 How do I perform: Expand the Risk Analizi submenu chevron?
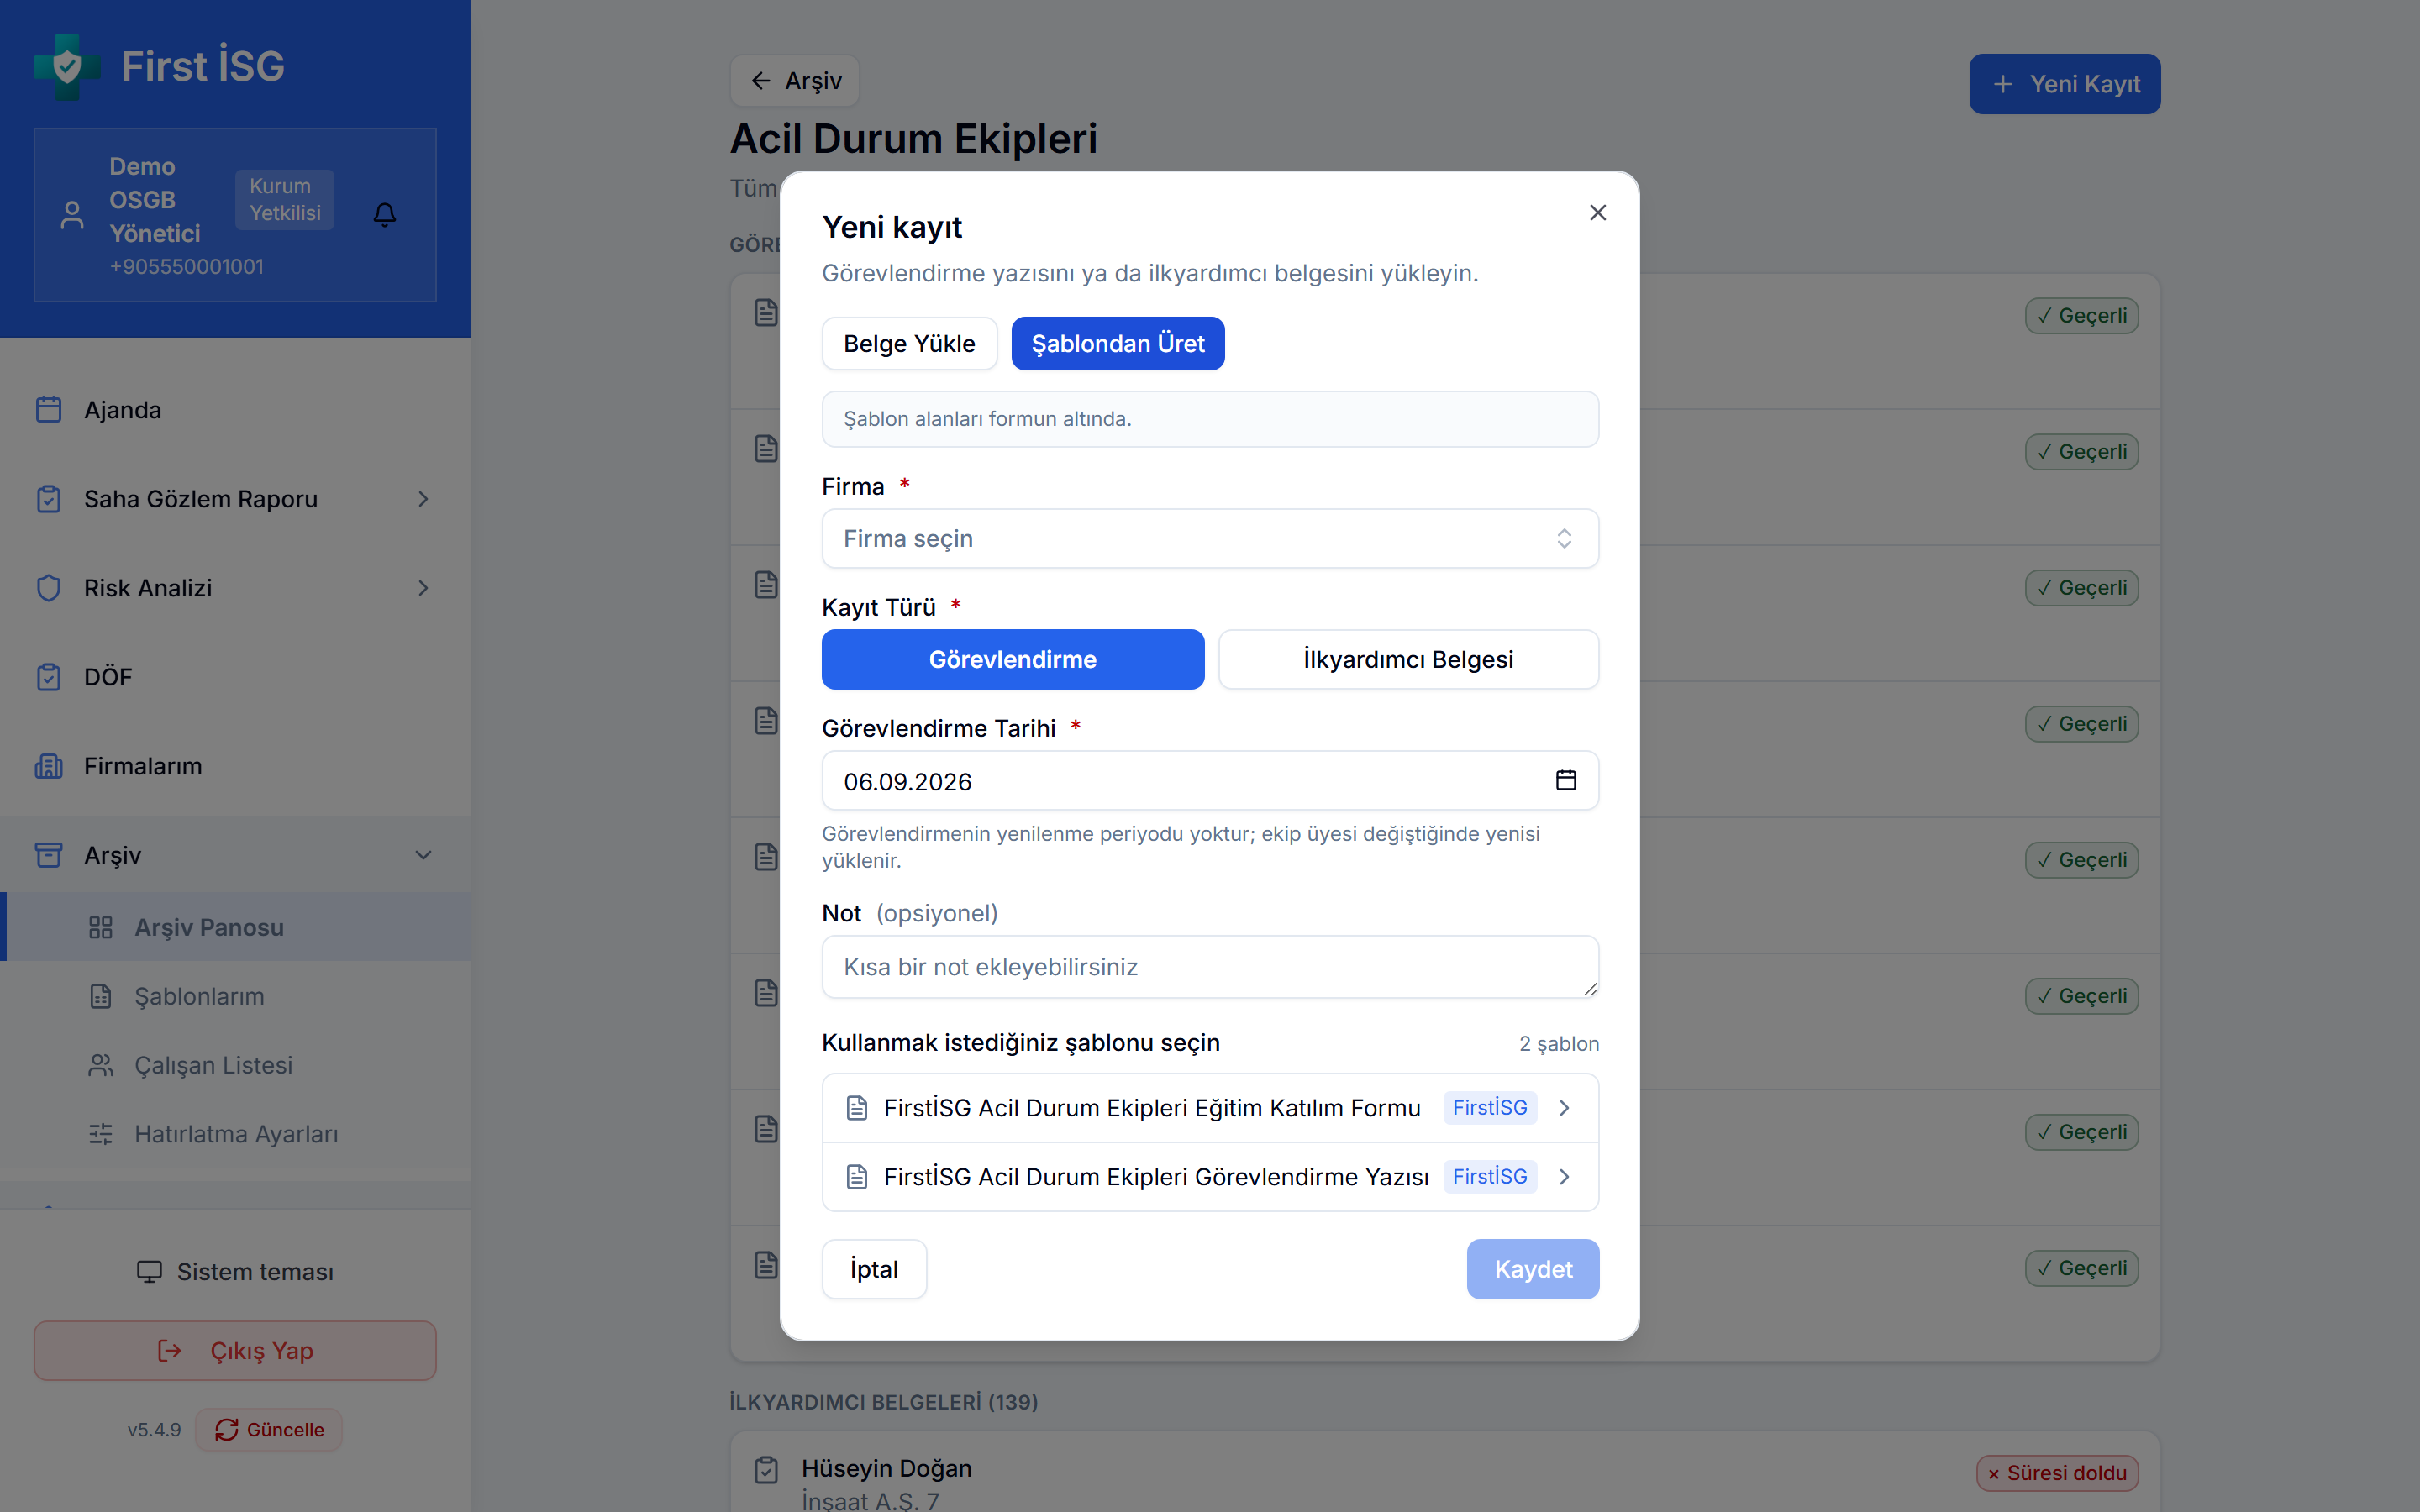pyautogui.click(x=424, y=588)
